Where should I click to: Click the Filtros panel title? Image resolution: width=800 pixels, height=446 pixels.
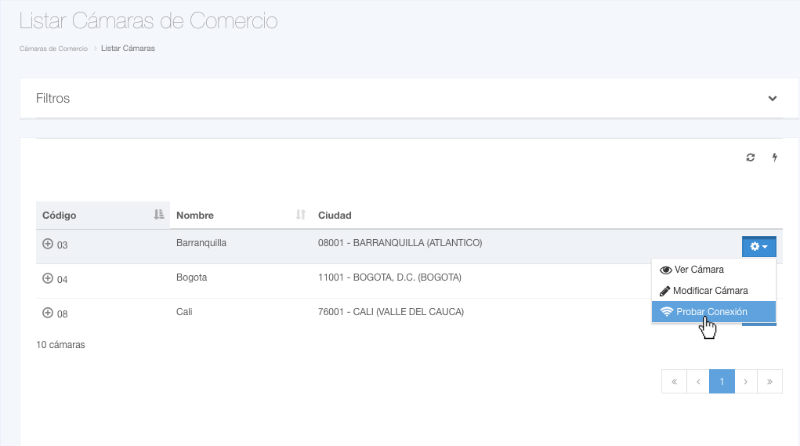[x=52, y=99]
